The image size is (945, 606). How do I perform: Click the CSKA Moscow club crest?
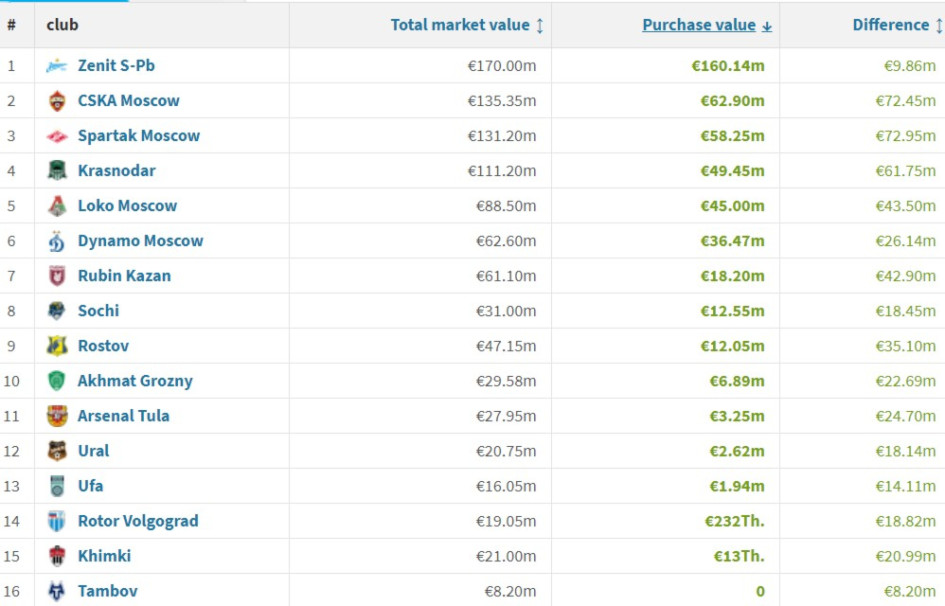57,101
